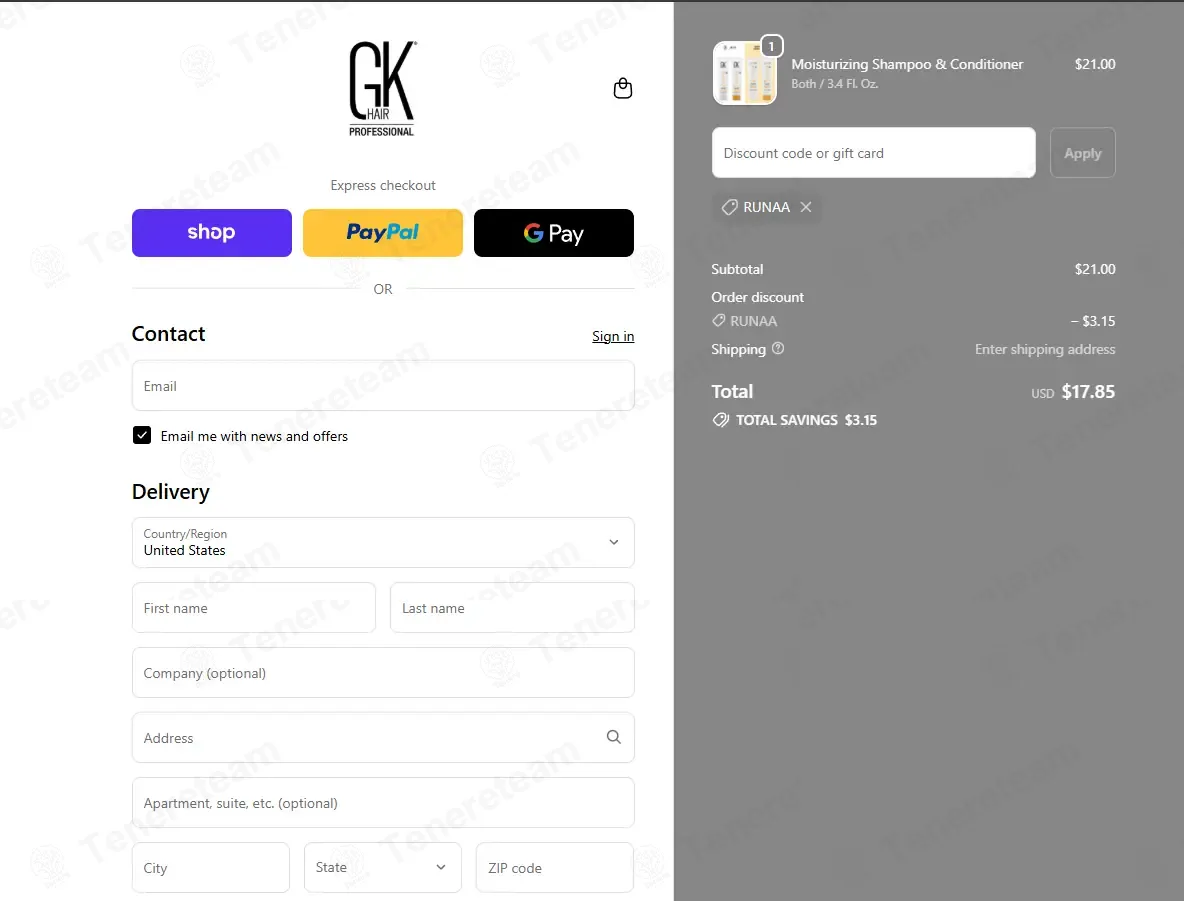Click the Subtotal $21.00 amount
Image resolution: width=1184 pixels, height=901 pixels.
[1095, 269]
